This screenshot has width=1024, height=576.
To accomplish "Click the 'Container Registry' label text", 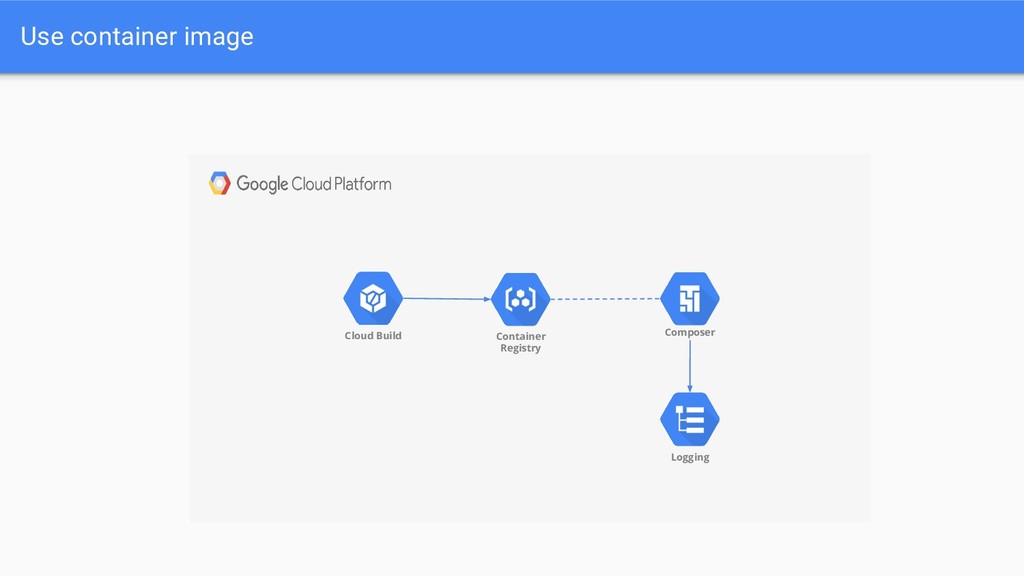I will [x=520, y=342].
